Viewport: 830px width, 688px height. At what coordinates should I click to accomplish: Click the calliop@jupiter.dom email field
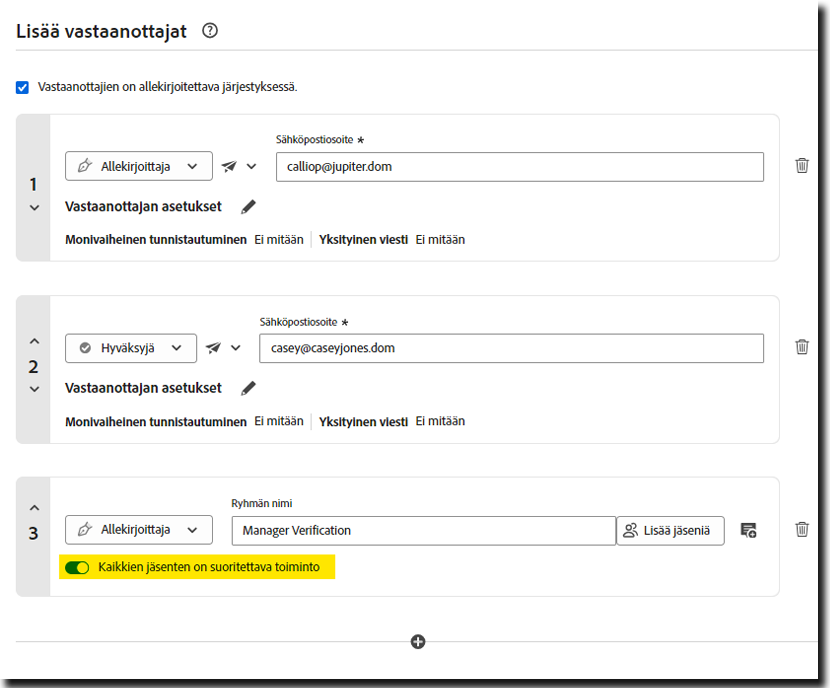[x=519, y=167]
